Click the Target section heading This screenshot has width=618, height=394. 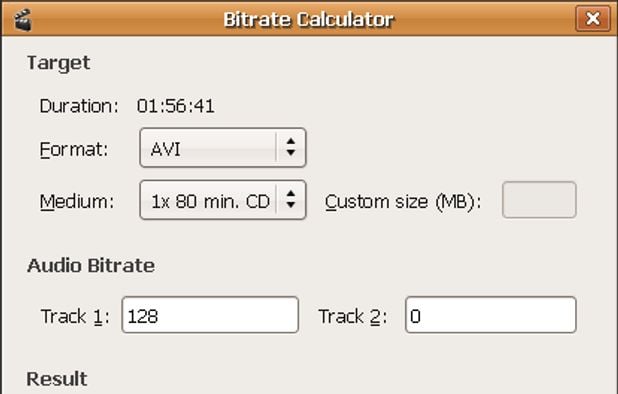[x=58, y=63]
